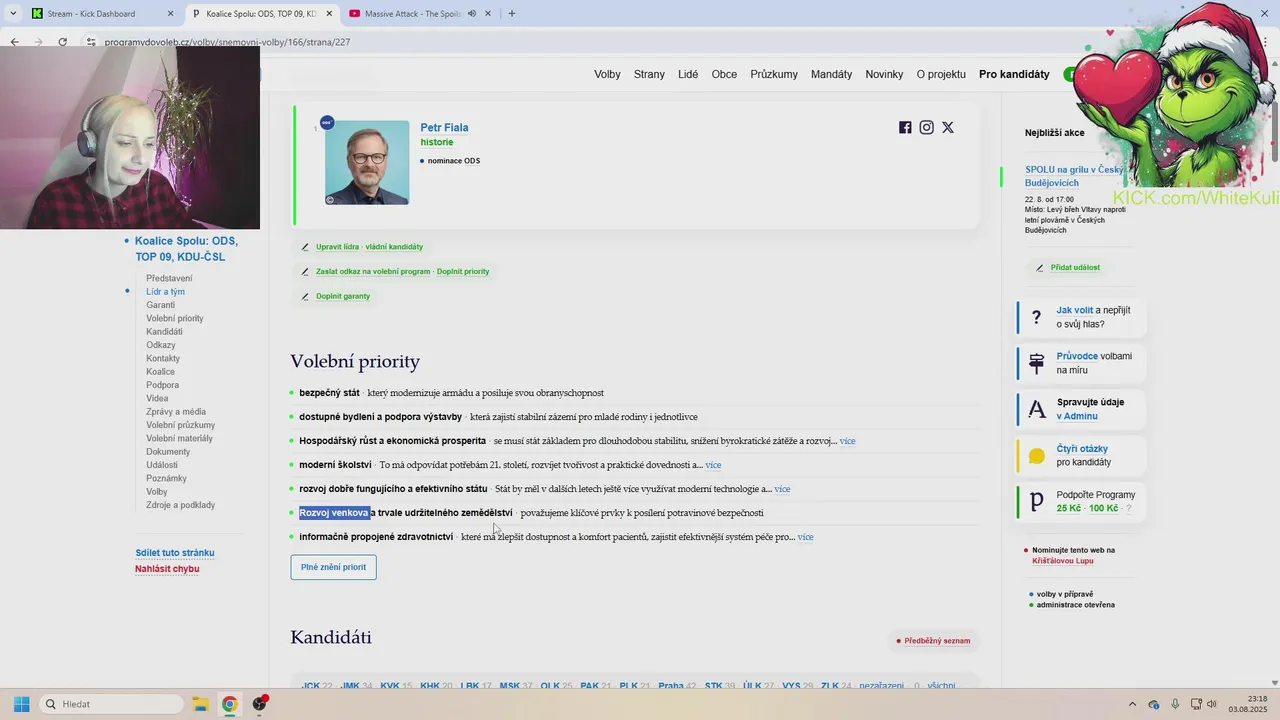Open Google Chrome from the taskbar
The width and height of the screenshot is (1280, 720).
point(230,704)
